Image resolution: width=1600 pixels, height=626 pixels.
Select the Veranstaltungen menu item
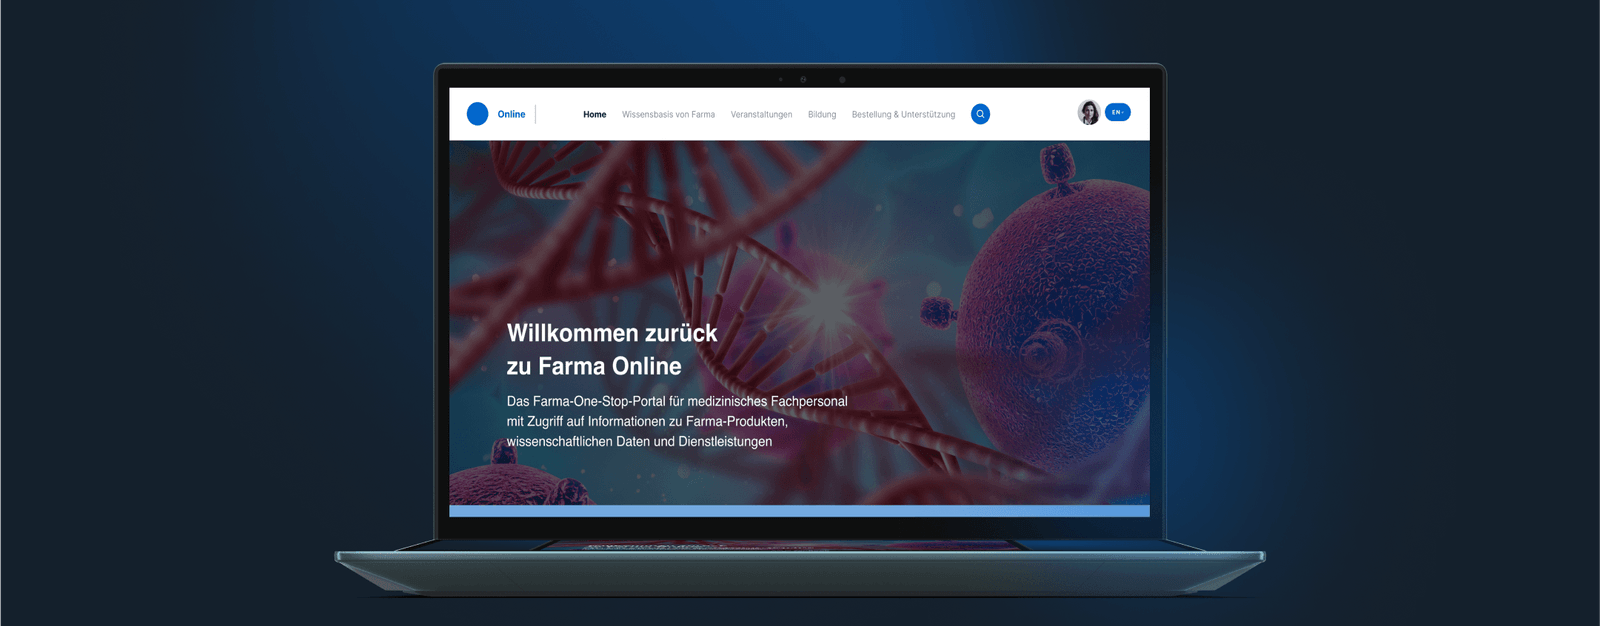(761, 114)
